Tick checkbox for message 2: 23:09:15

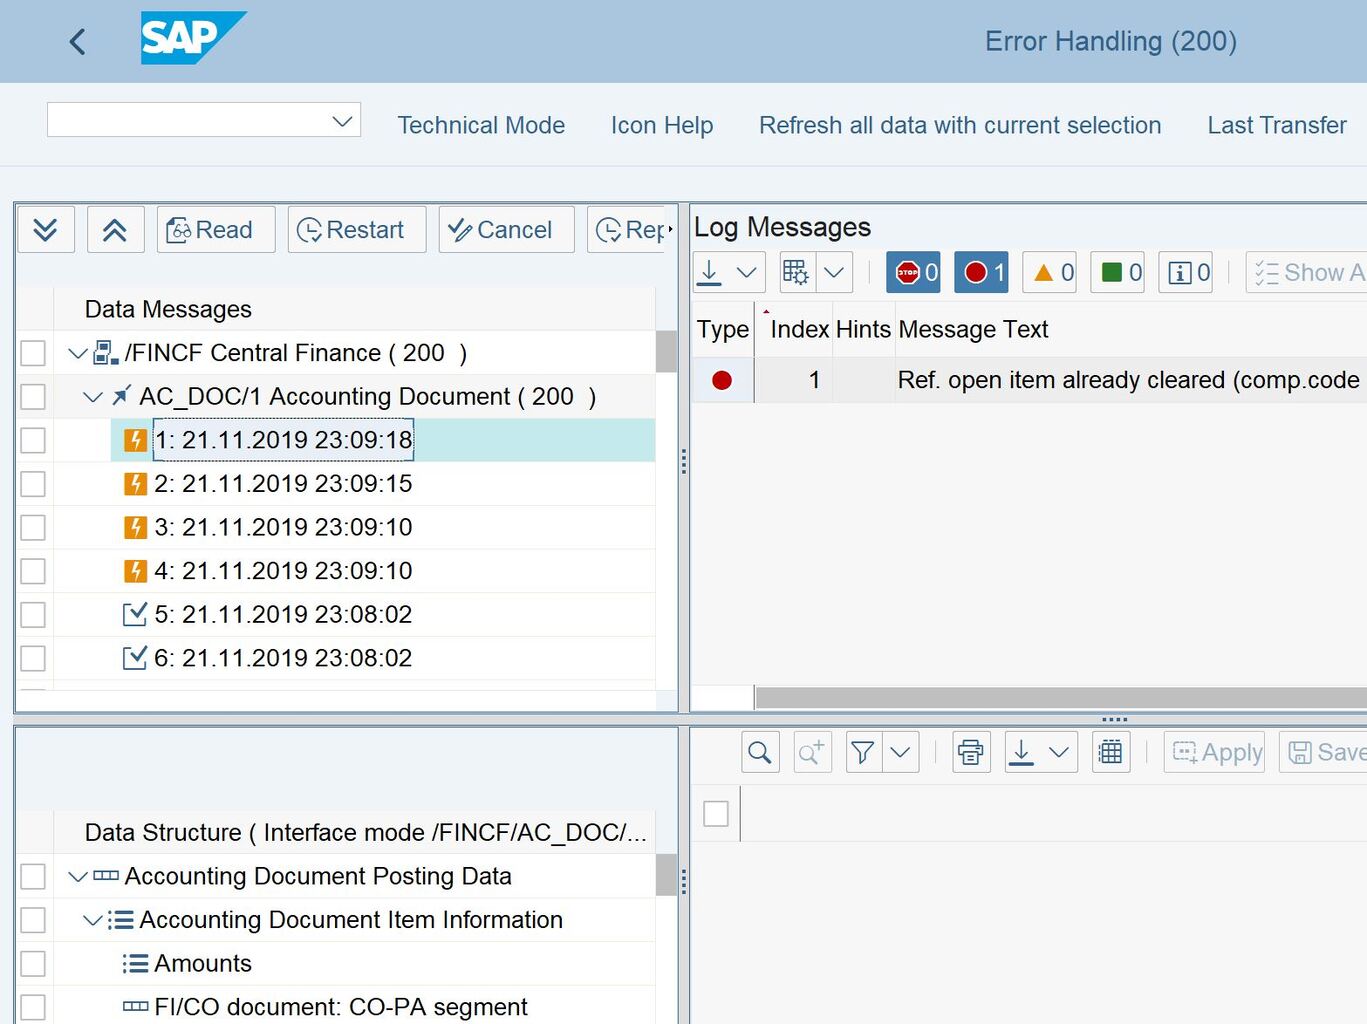tap(33, 484)
